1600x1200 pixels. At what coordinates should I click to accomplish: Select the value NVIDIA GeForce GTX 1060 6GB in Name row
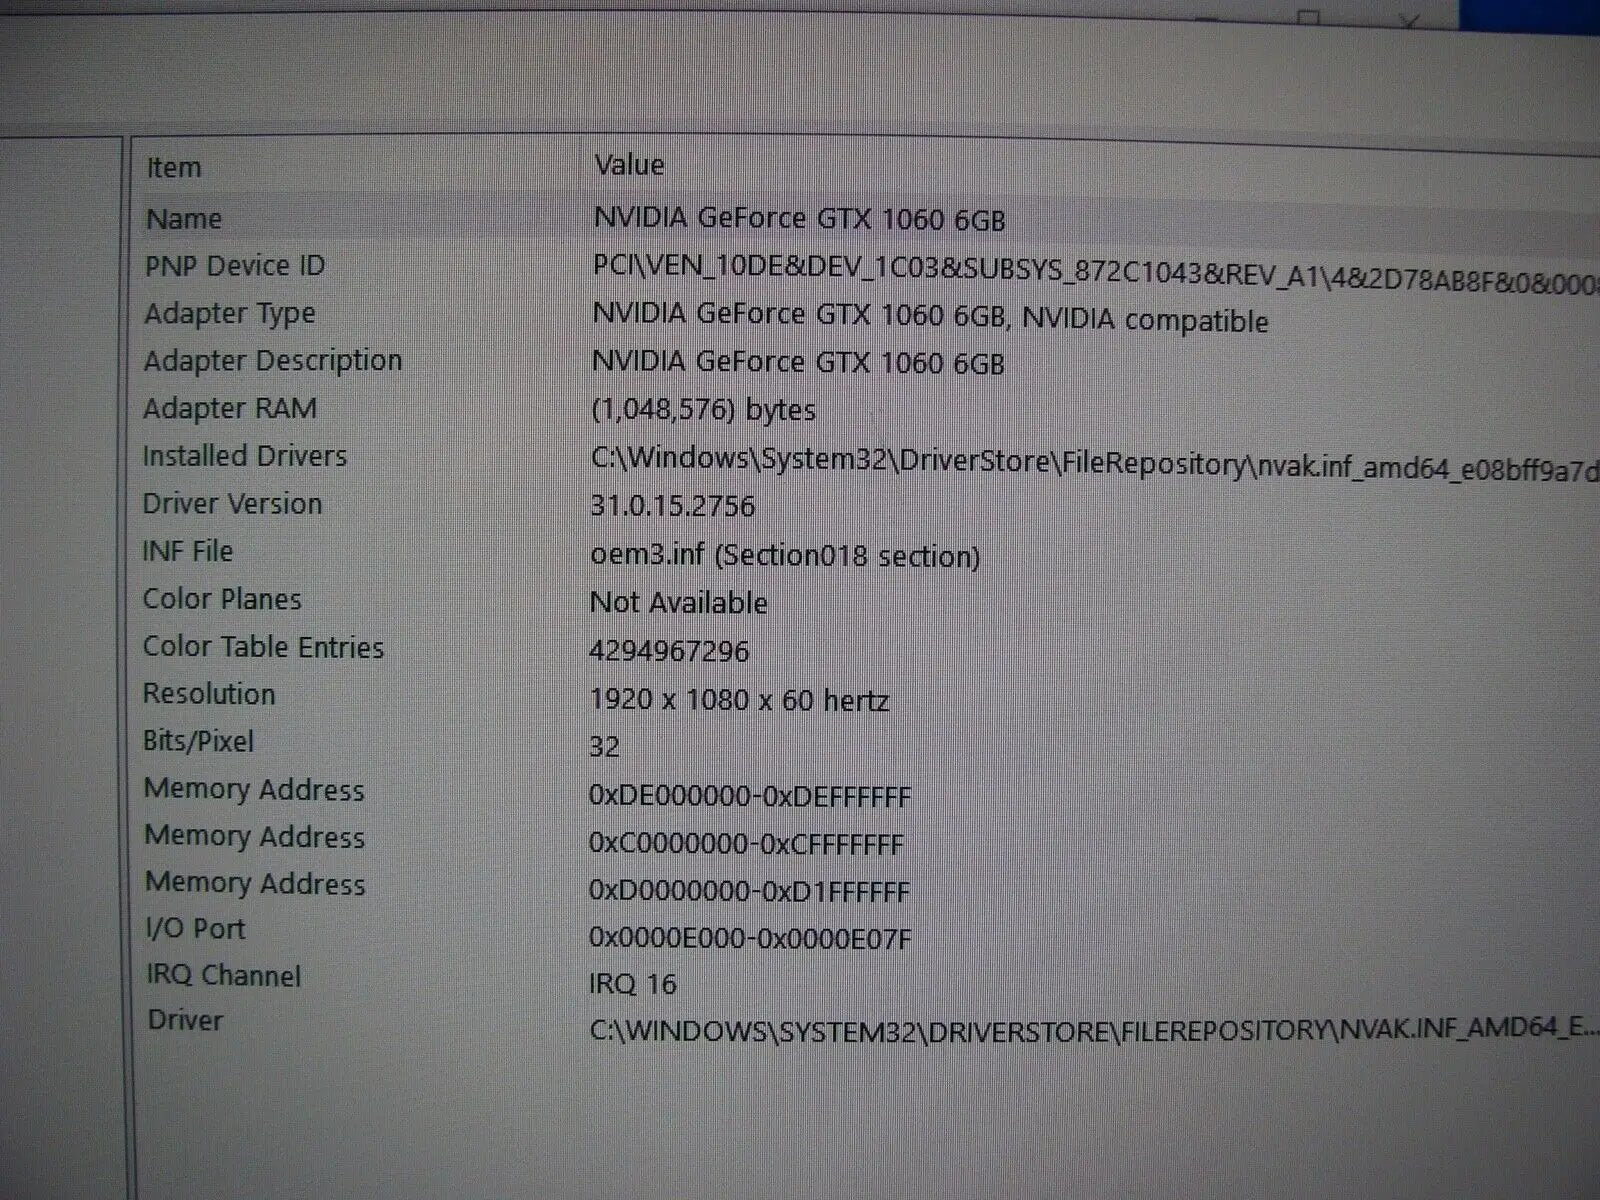(799, 218)
